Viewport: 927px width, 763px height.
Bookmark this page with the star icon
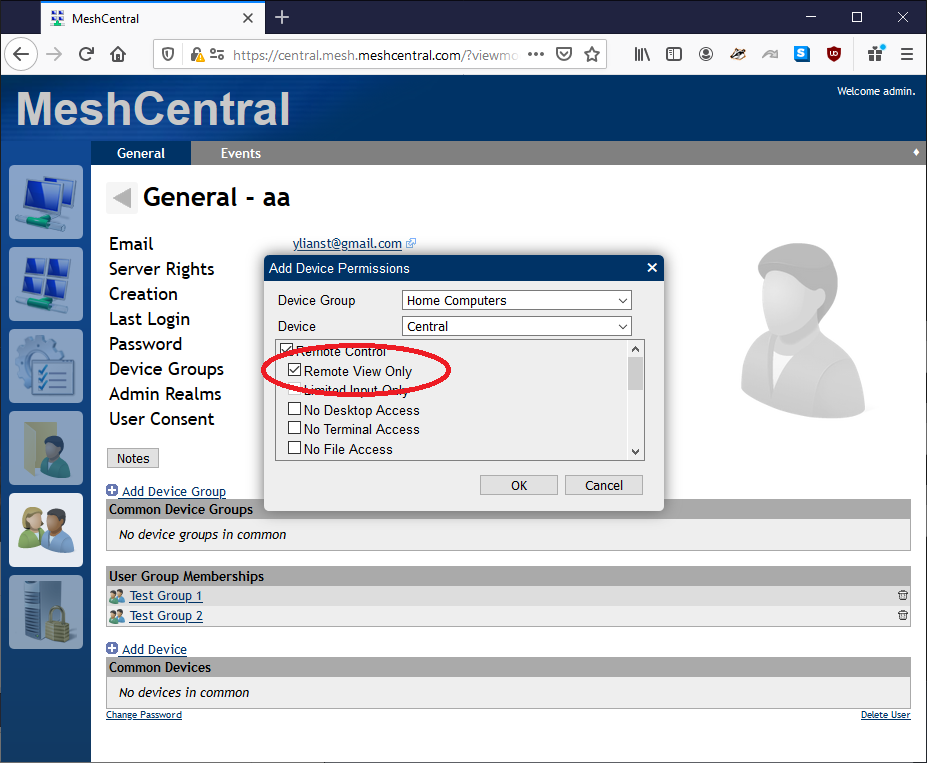coord(592,54)
